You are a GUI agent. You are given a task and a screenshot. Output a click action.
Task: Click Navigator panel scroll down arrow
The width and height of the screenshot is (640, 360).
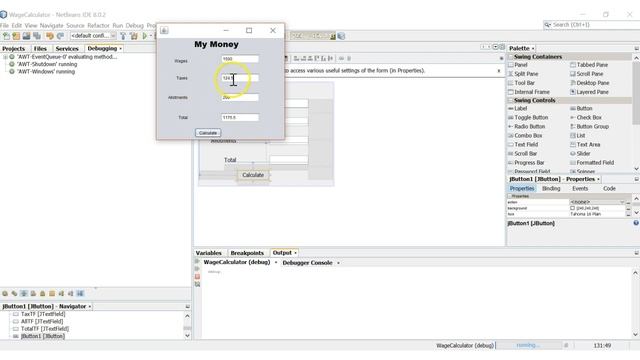point(187,336)
